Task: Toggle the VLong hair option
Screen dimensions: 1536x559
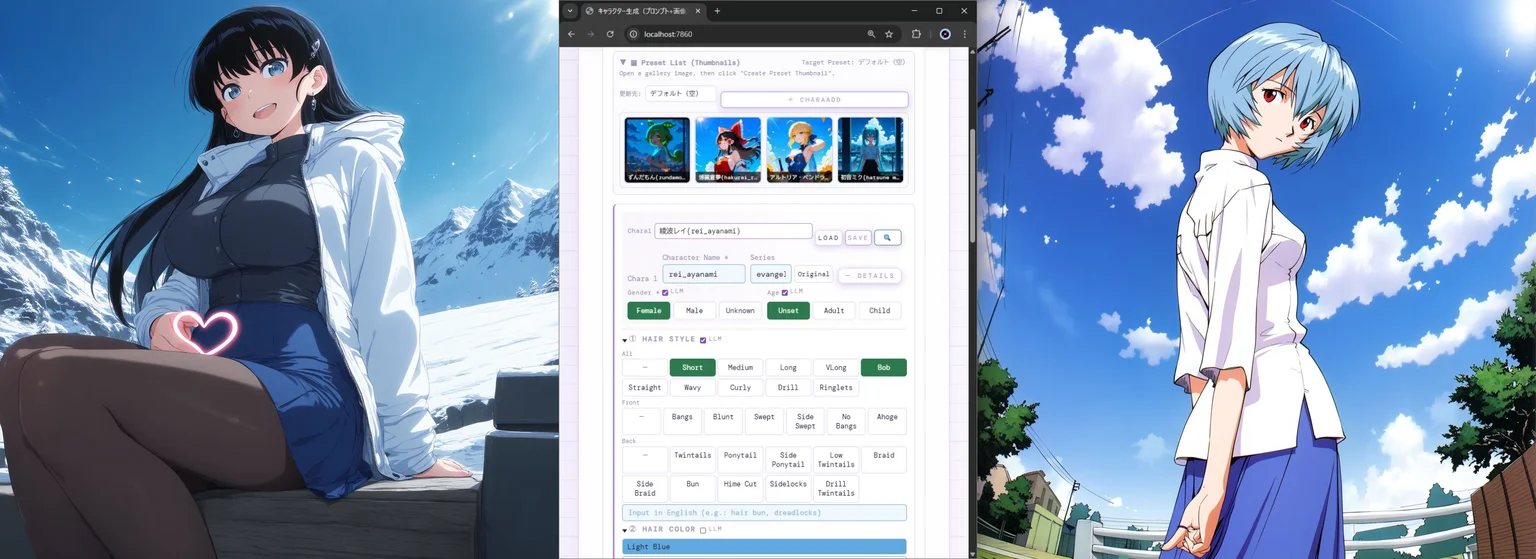Action: click(x=836, y=368)
